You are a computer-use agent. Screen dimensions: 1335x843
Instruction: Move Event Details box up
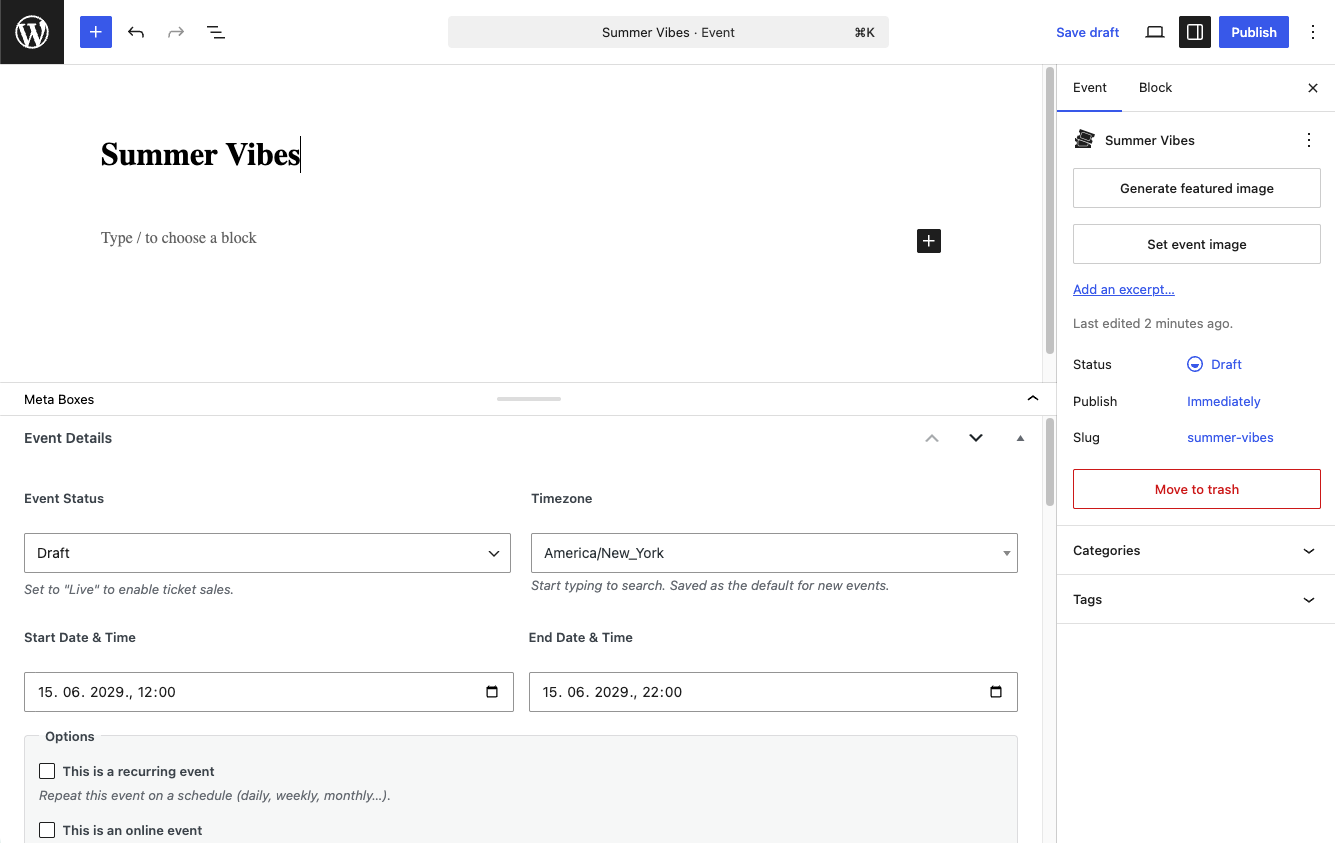coord(932,438)
